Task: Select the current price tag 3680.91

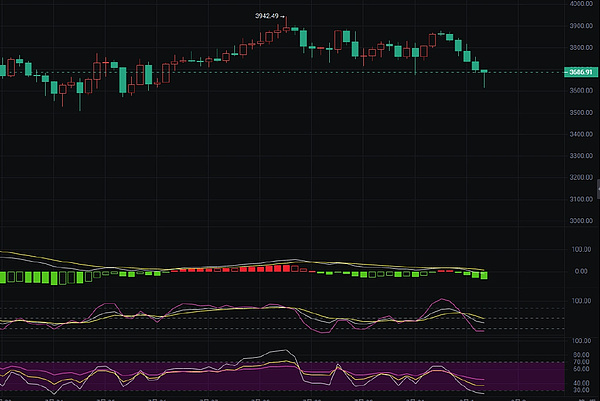Action: coord(580,72)
